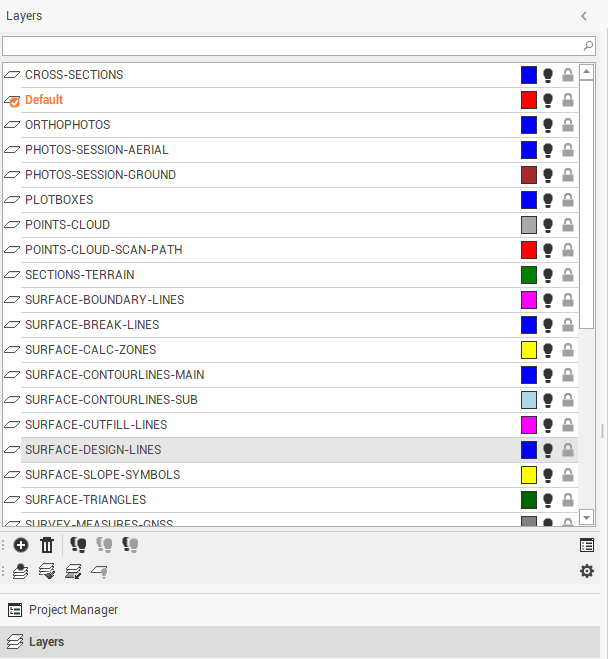The width and height of the screenshot is (608, 659).
Task: Select the CROSS-SECTIONS layer name
Action: coord(74,75)
